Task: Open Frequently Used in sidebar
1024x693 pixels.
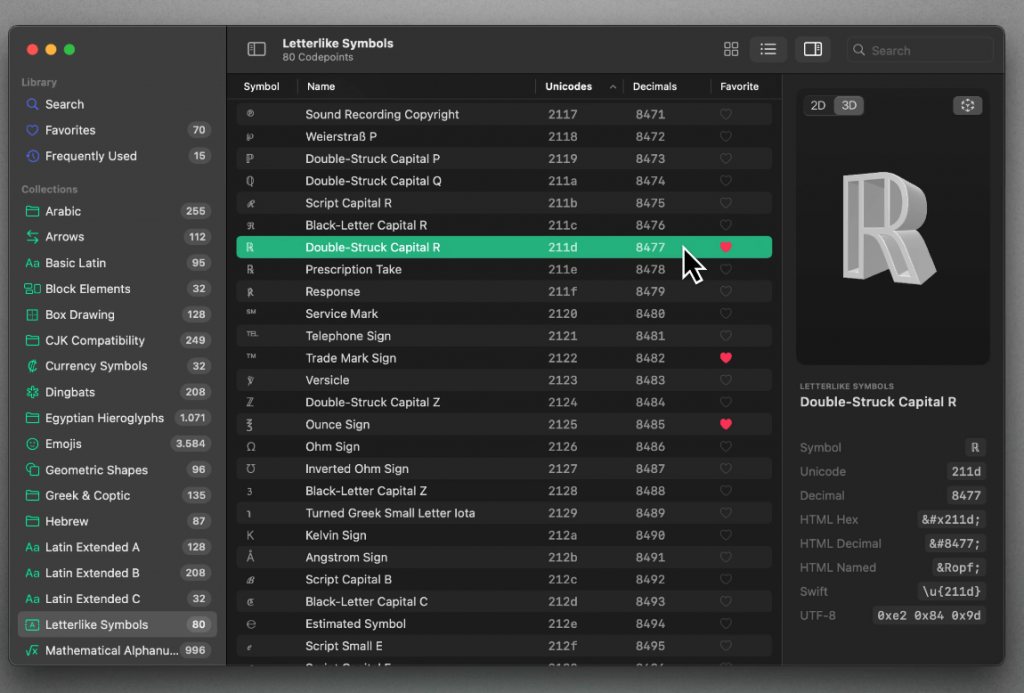Action: [x=90, y=156]
